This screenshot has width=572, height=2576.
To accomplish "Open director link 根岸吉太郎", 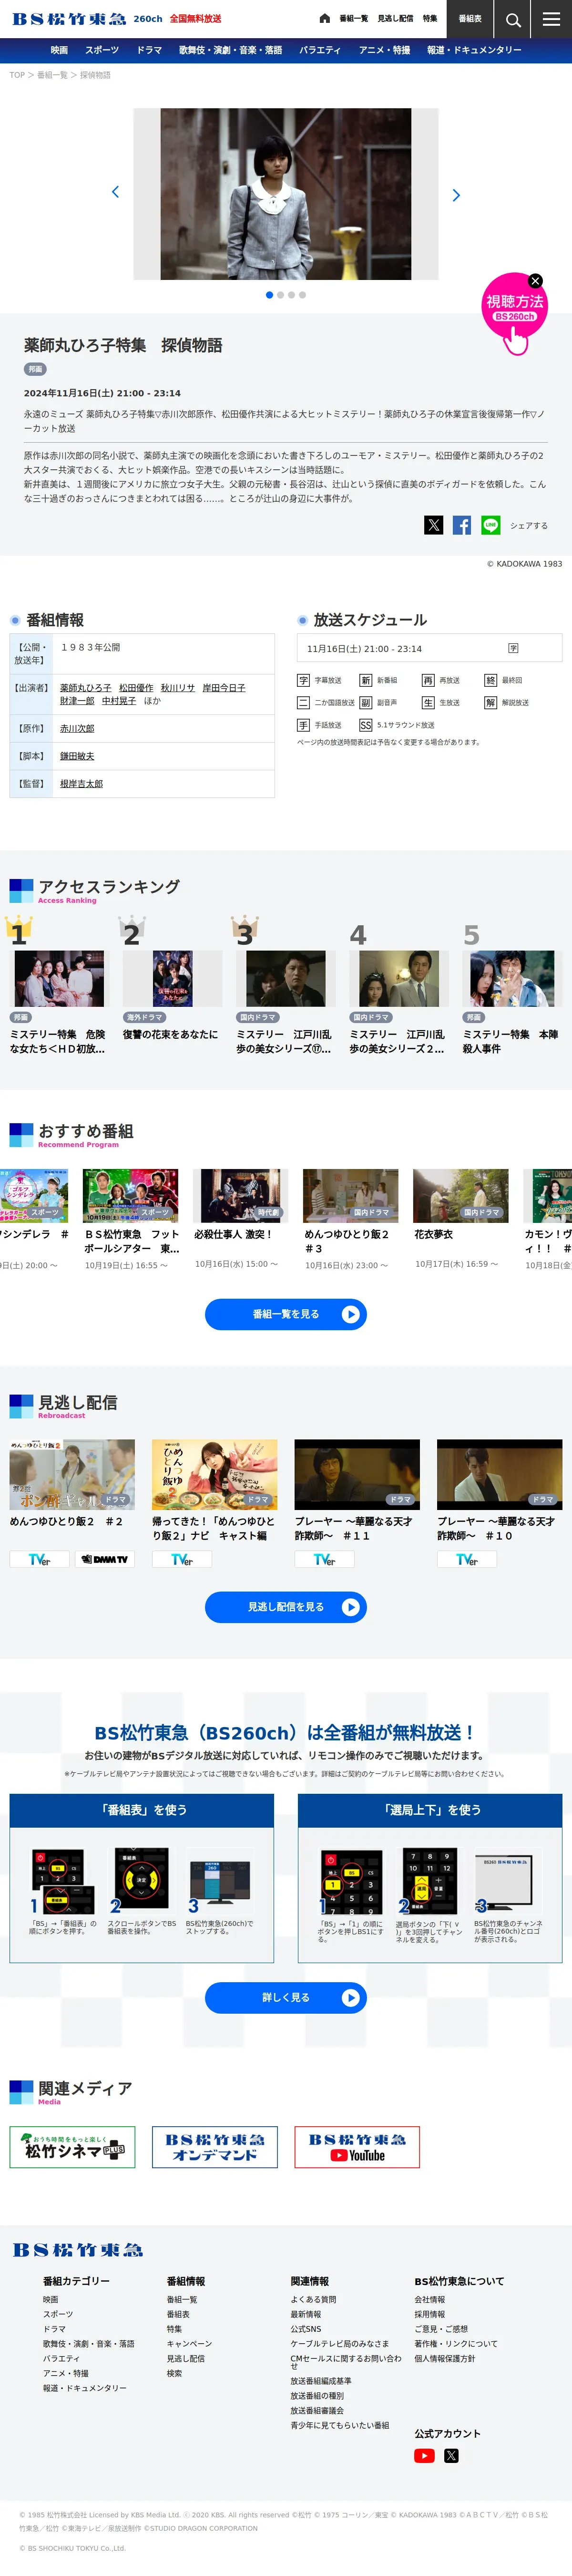I will 81,784.
